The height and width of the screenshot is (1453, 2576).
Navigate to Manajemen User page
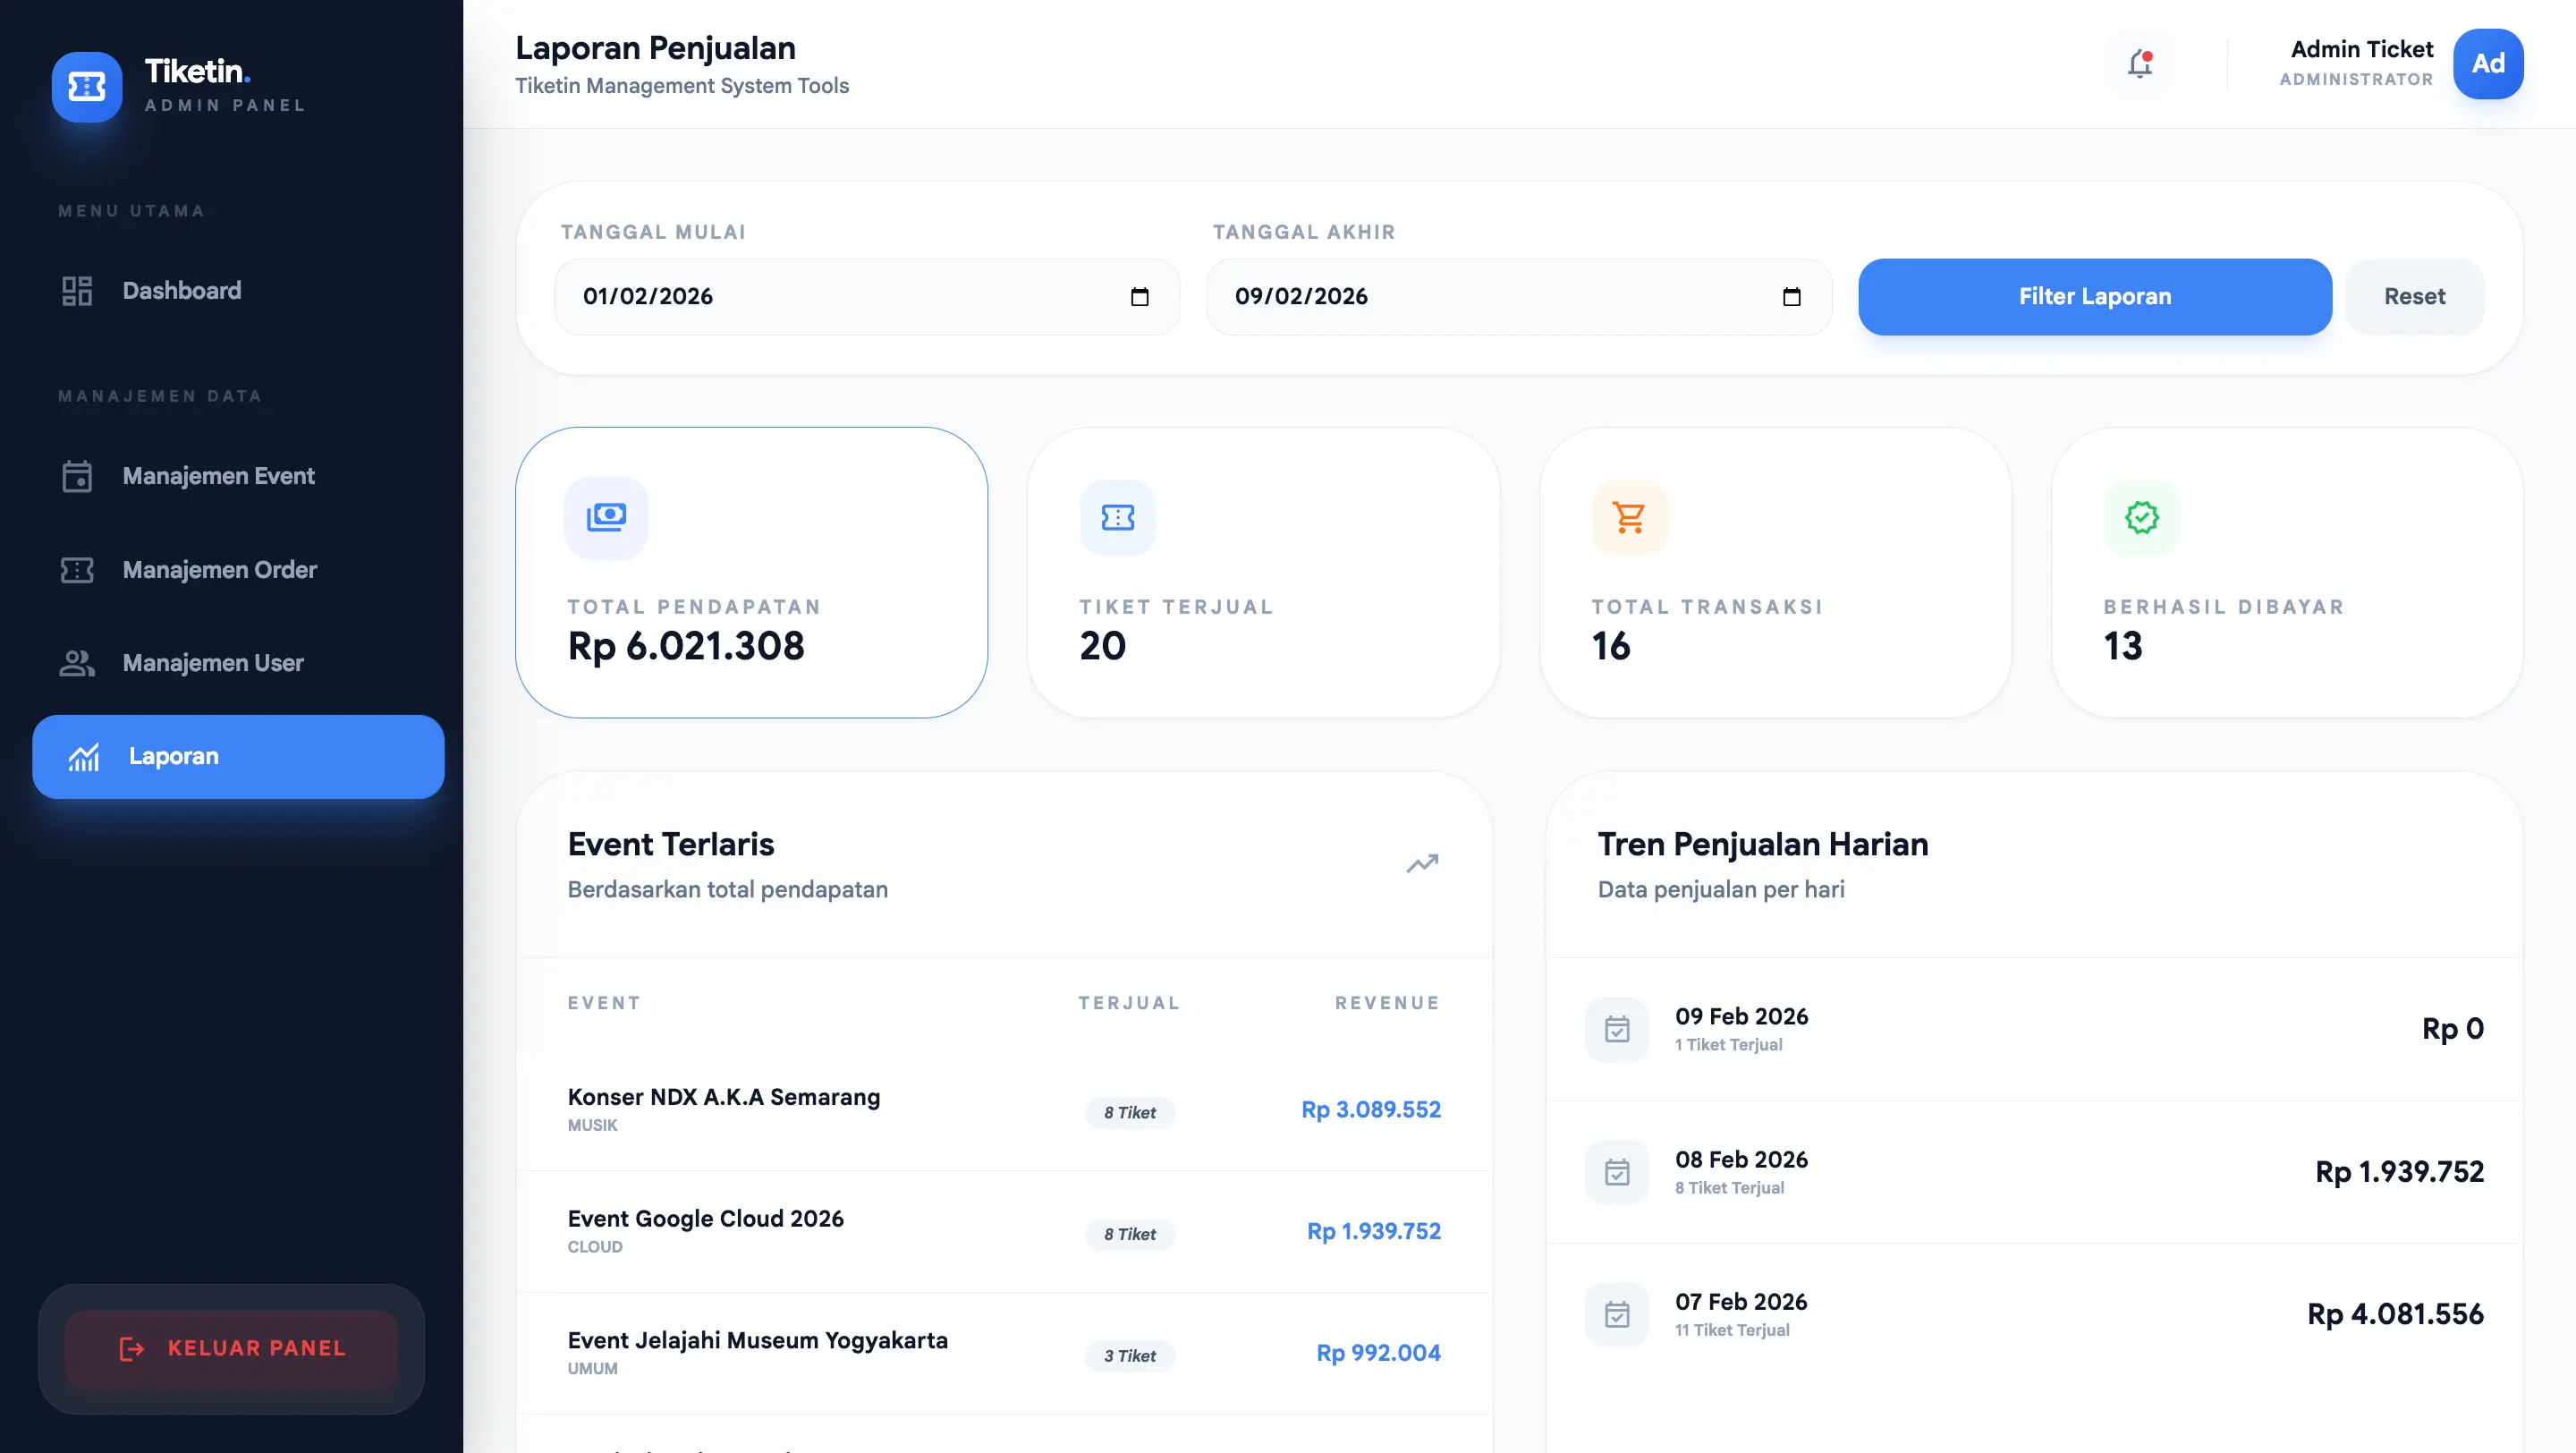(x=212, y=663)
